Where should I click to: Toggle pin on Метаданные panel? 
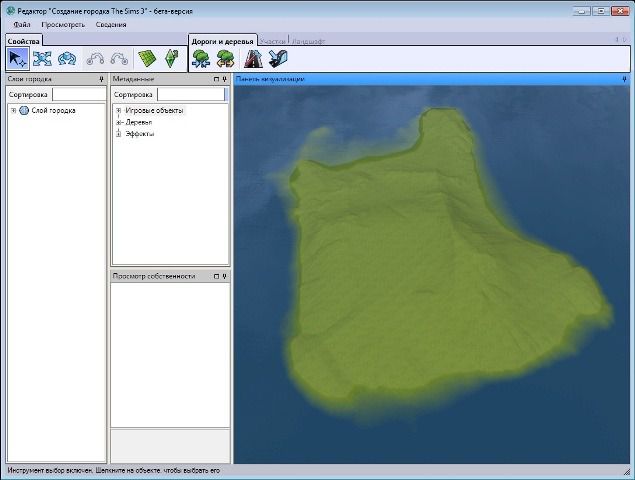225,78
